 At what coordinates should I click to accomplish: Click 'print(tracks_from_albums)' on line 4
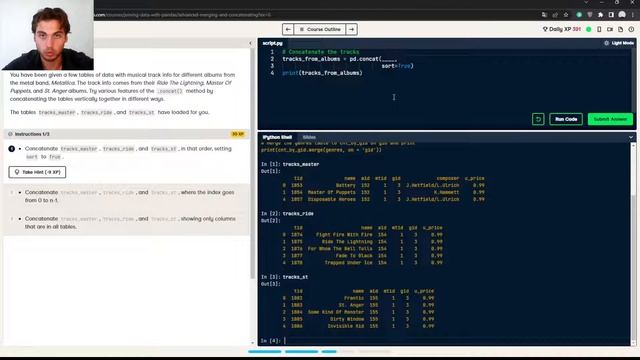(322, 73)
